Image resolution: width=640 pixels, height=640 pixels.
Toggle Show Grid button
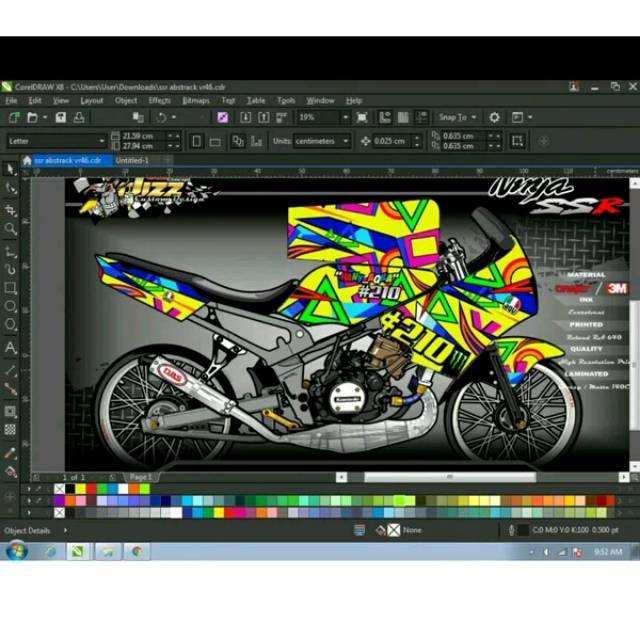(403, 118)
